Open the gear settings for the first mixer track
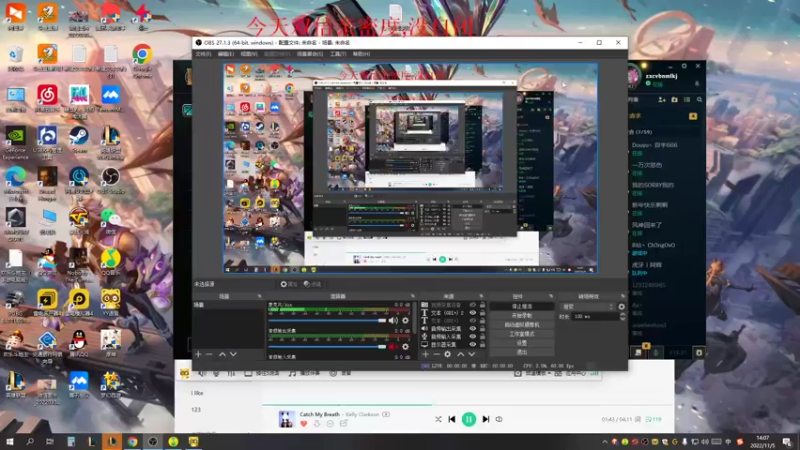Screen dimensions: 800x450 pos(406,320)
